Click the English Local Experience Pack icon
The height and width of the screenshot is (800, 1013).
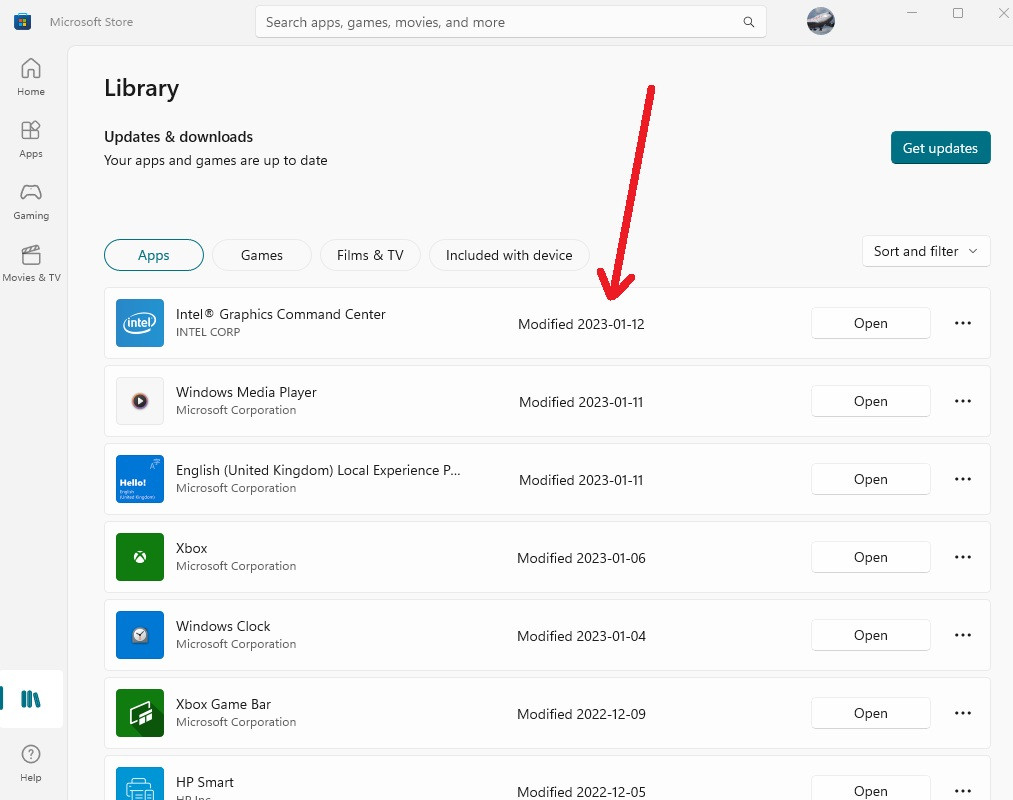click(x=140, y=479)
